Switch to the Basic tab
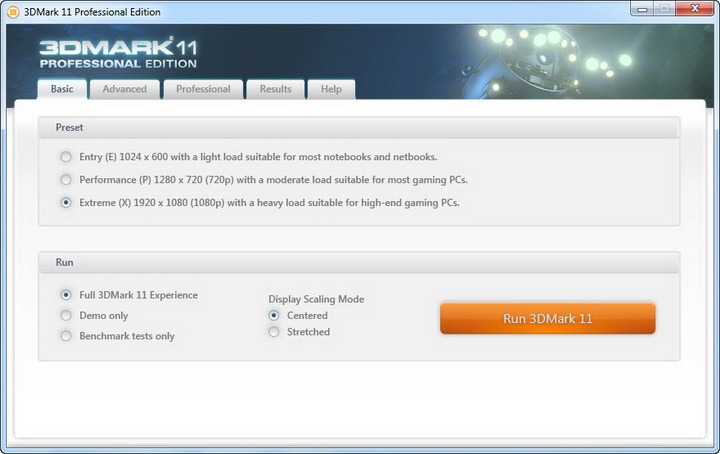This screenshot has height=454, width=720. coord(62,89)
